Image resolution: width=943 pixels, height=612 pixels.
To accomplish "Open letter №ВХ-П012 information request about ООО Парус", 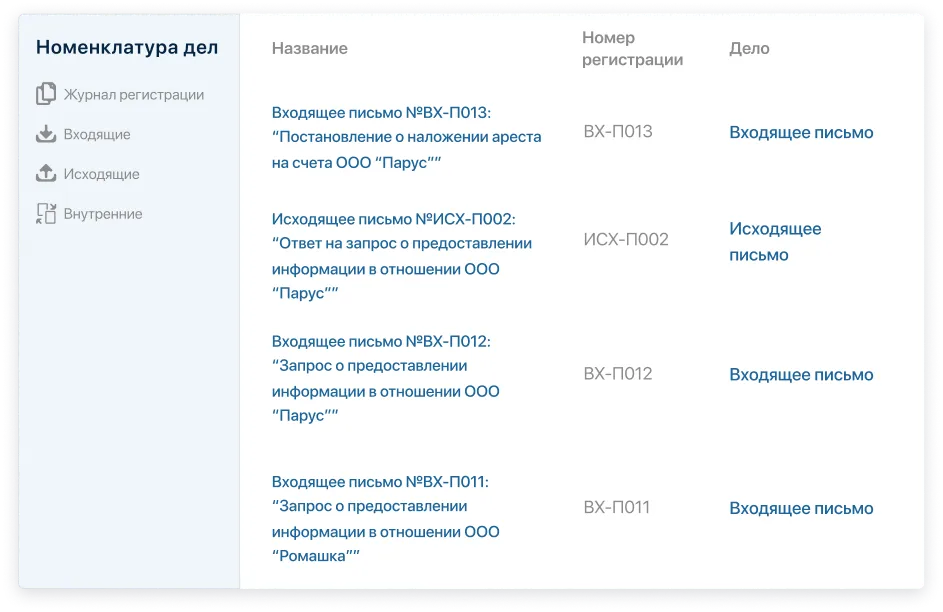I will pos(383,374).
